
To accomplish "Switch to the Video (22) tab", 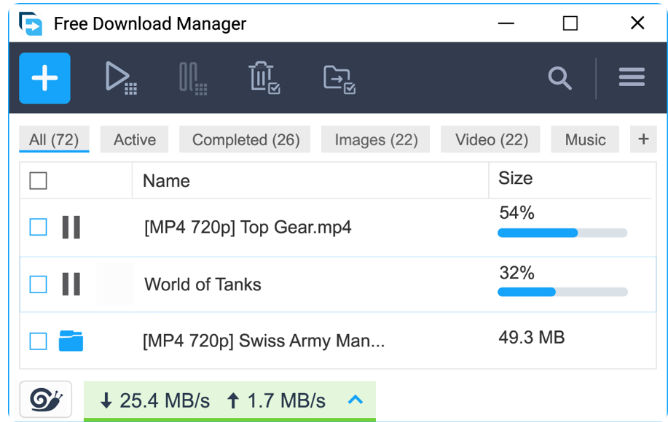I will click(491, 140).
